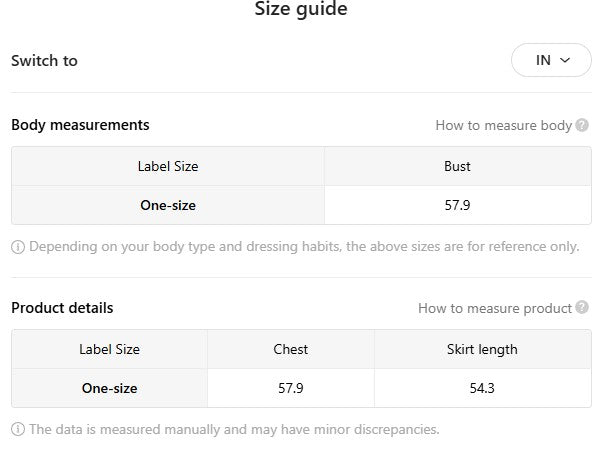Click the Skirt length column header
This screenshot has width=608, height=451.
pos(482,349)
